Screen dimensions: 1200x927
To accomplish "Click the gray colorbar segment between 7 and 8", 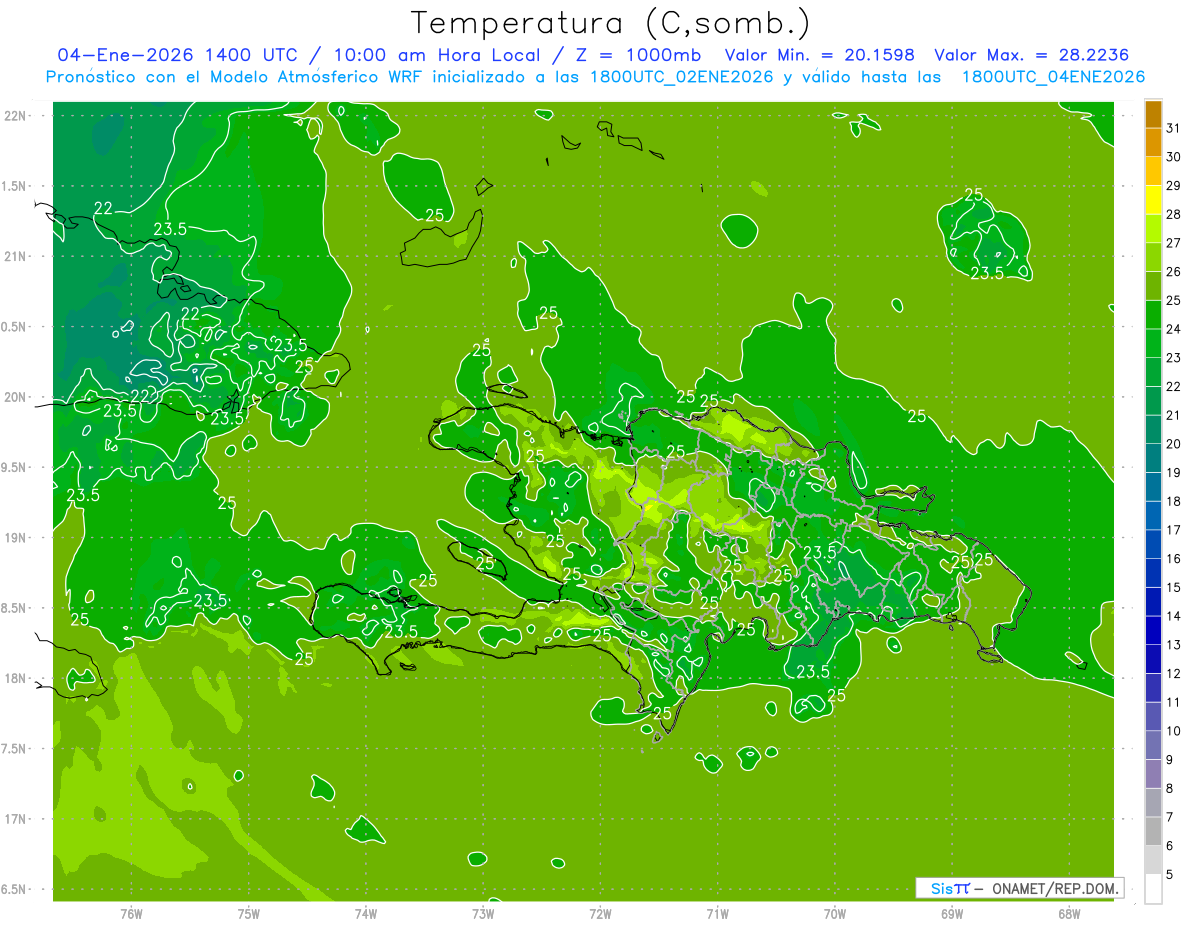I will (1153, 802).
